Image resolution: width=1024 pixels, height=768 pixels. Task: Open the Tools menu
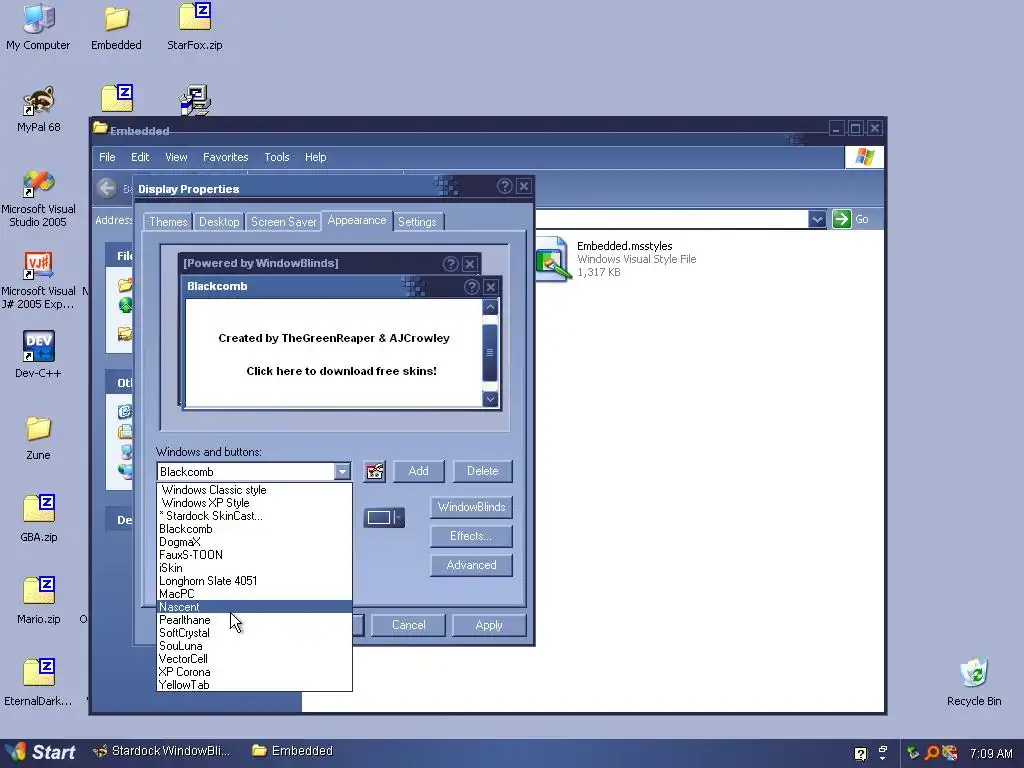[277, 157]
